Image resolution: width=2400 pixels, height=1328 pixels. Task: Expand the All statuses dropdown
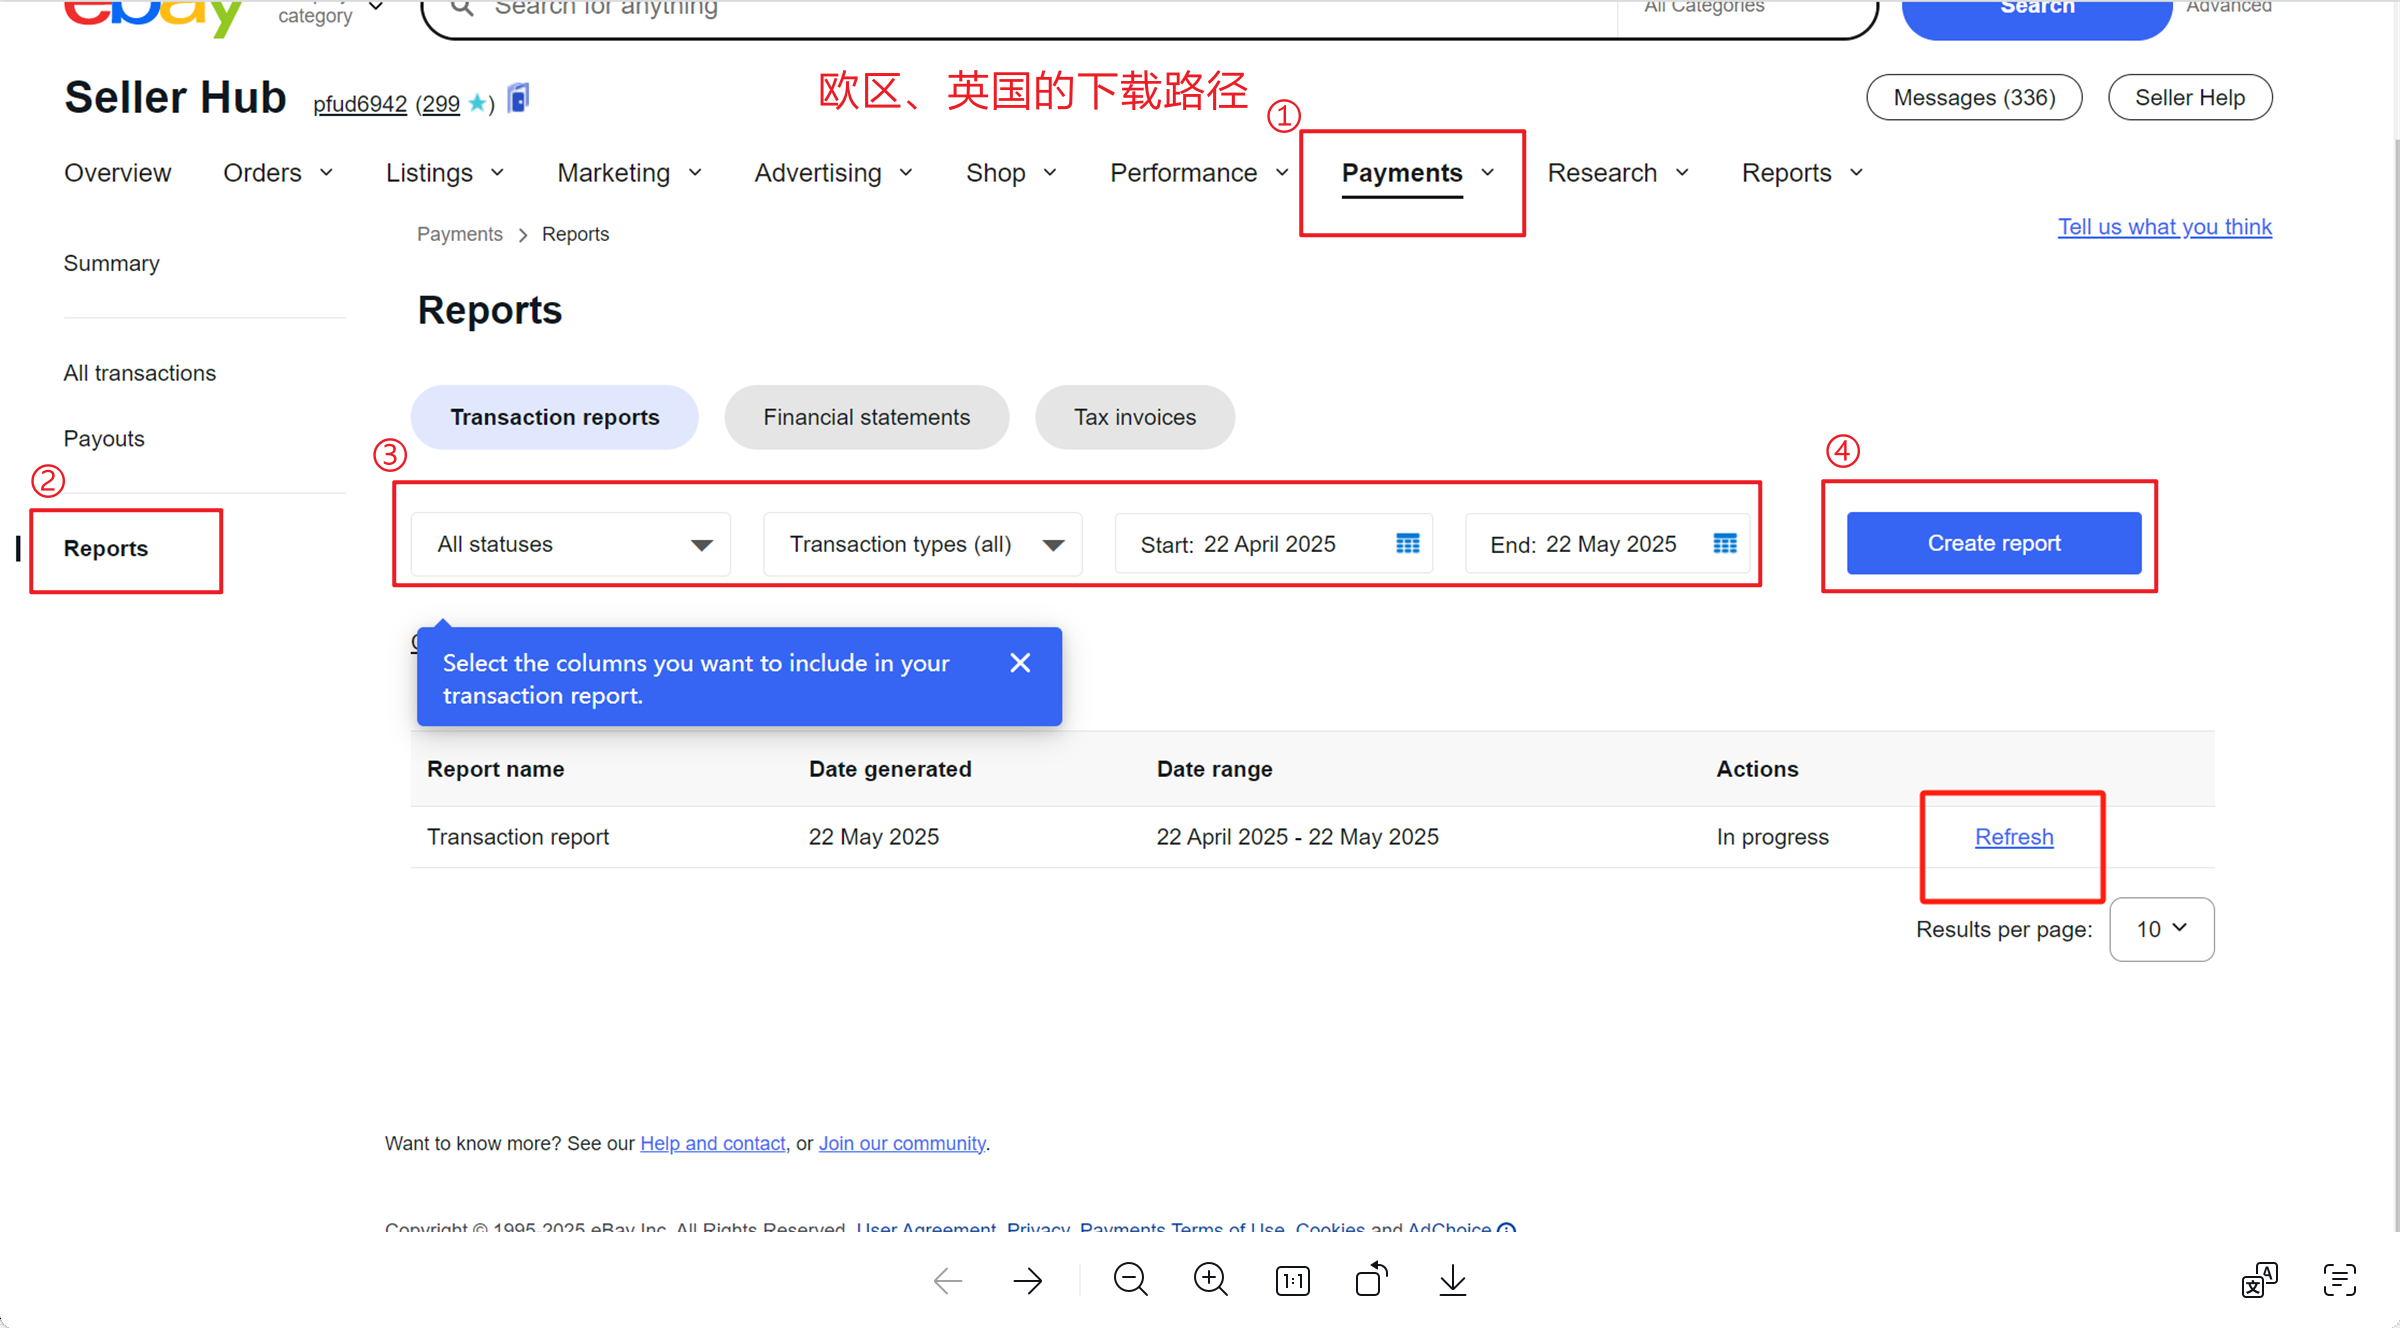[571, 544]
